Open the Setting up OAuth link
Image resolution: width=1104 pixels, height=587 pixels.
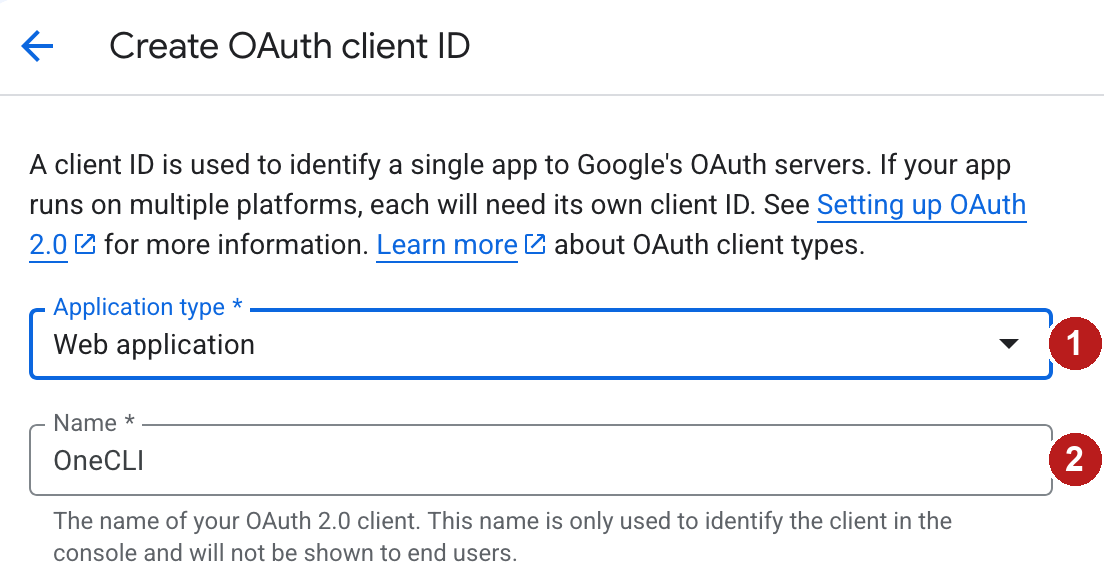[921, 205]
